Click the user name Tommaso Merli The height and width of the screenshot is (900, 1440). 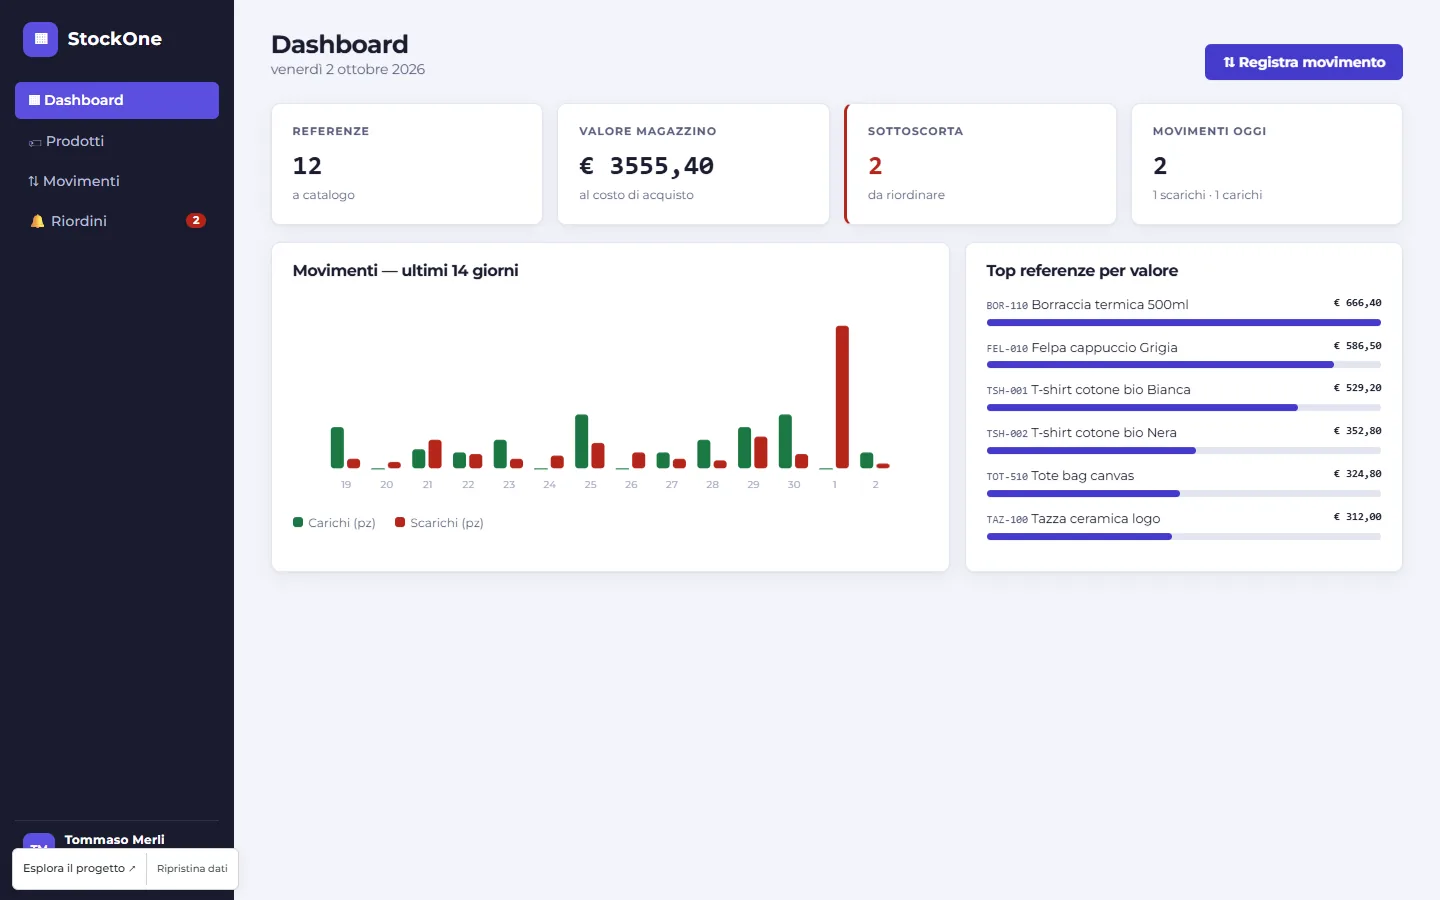point(115,840)
